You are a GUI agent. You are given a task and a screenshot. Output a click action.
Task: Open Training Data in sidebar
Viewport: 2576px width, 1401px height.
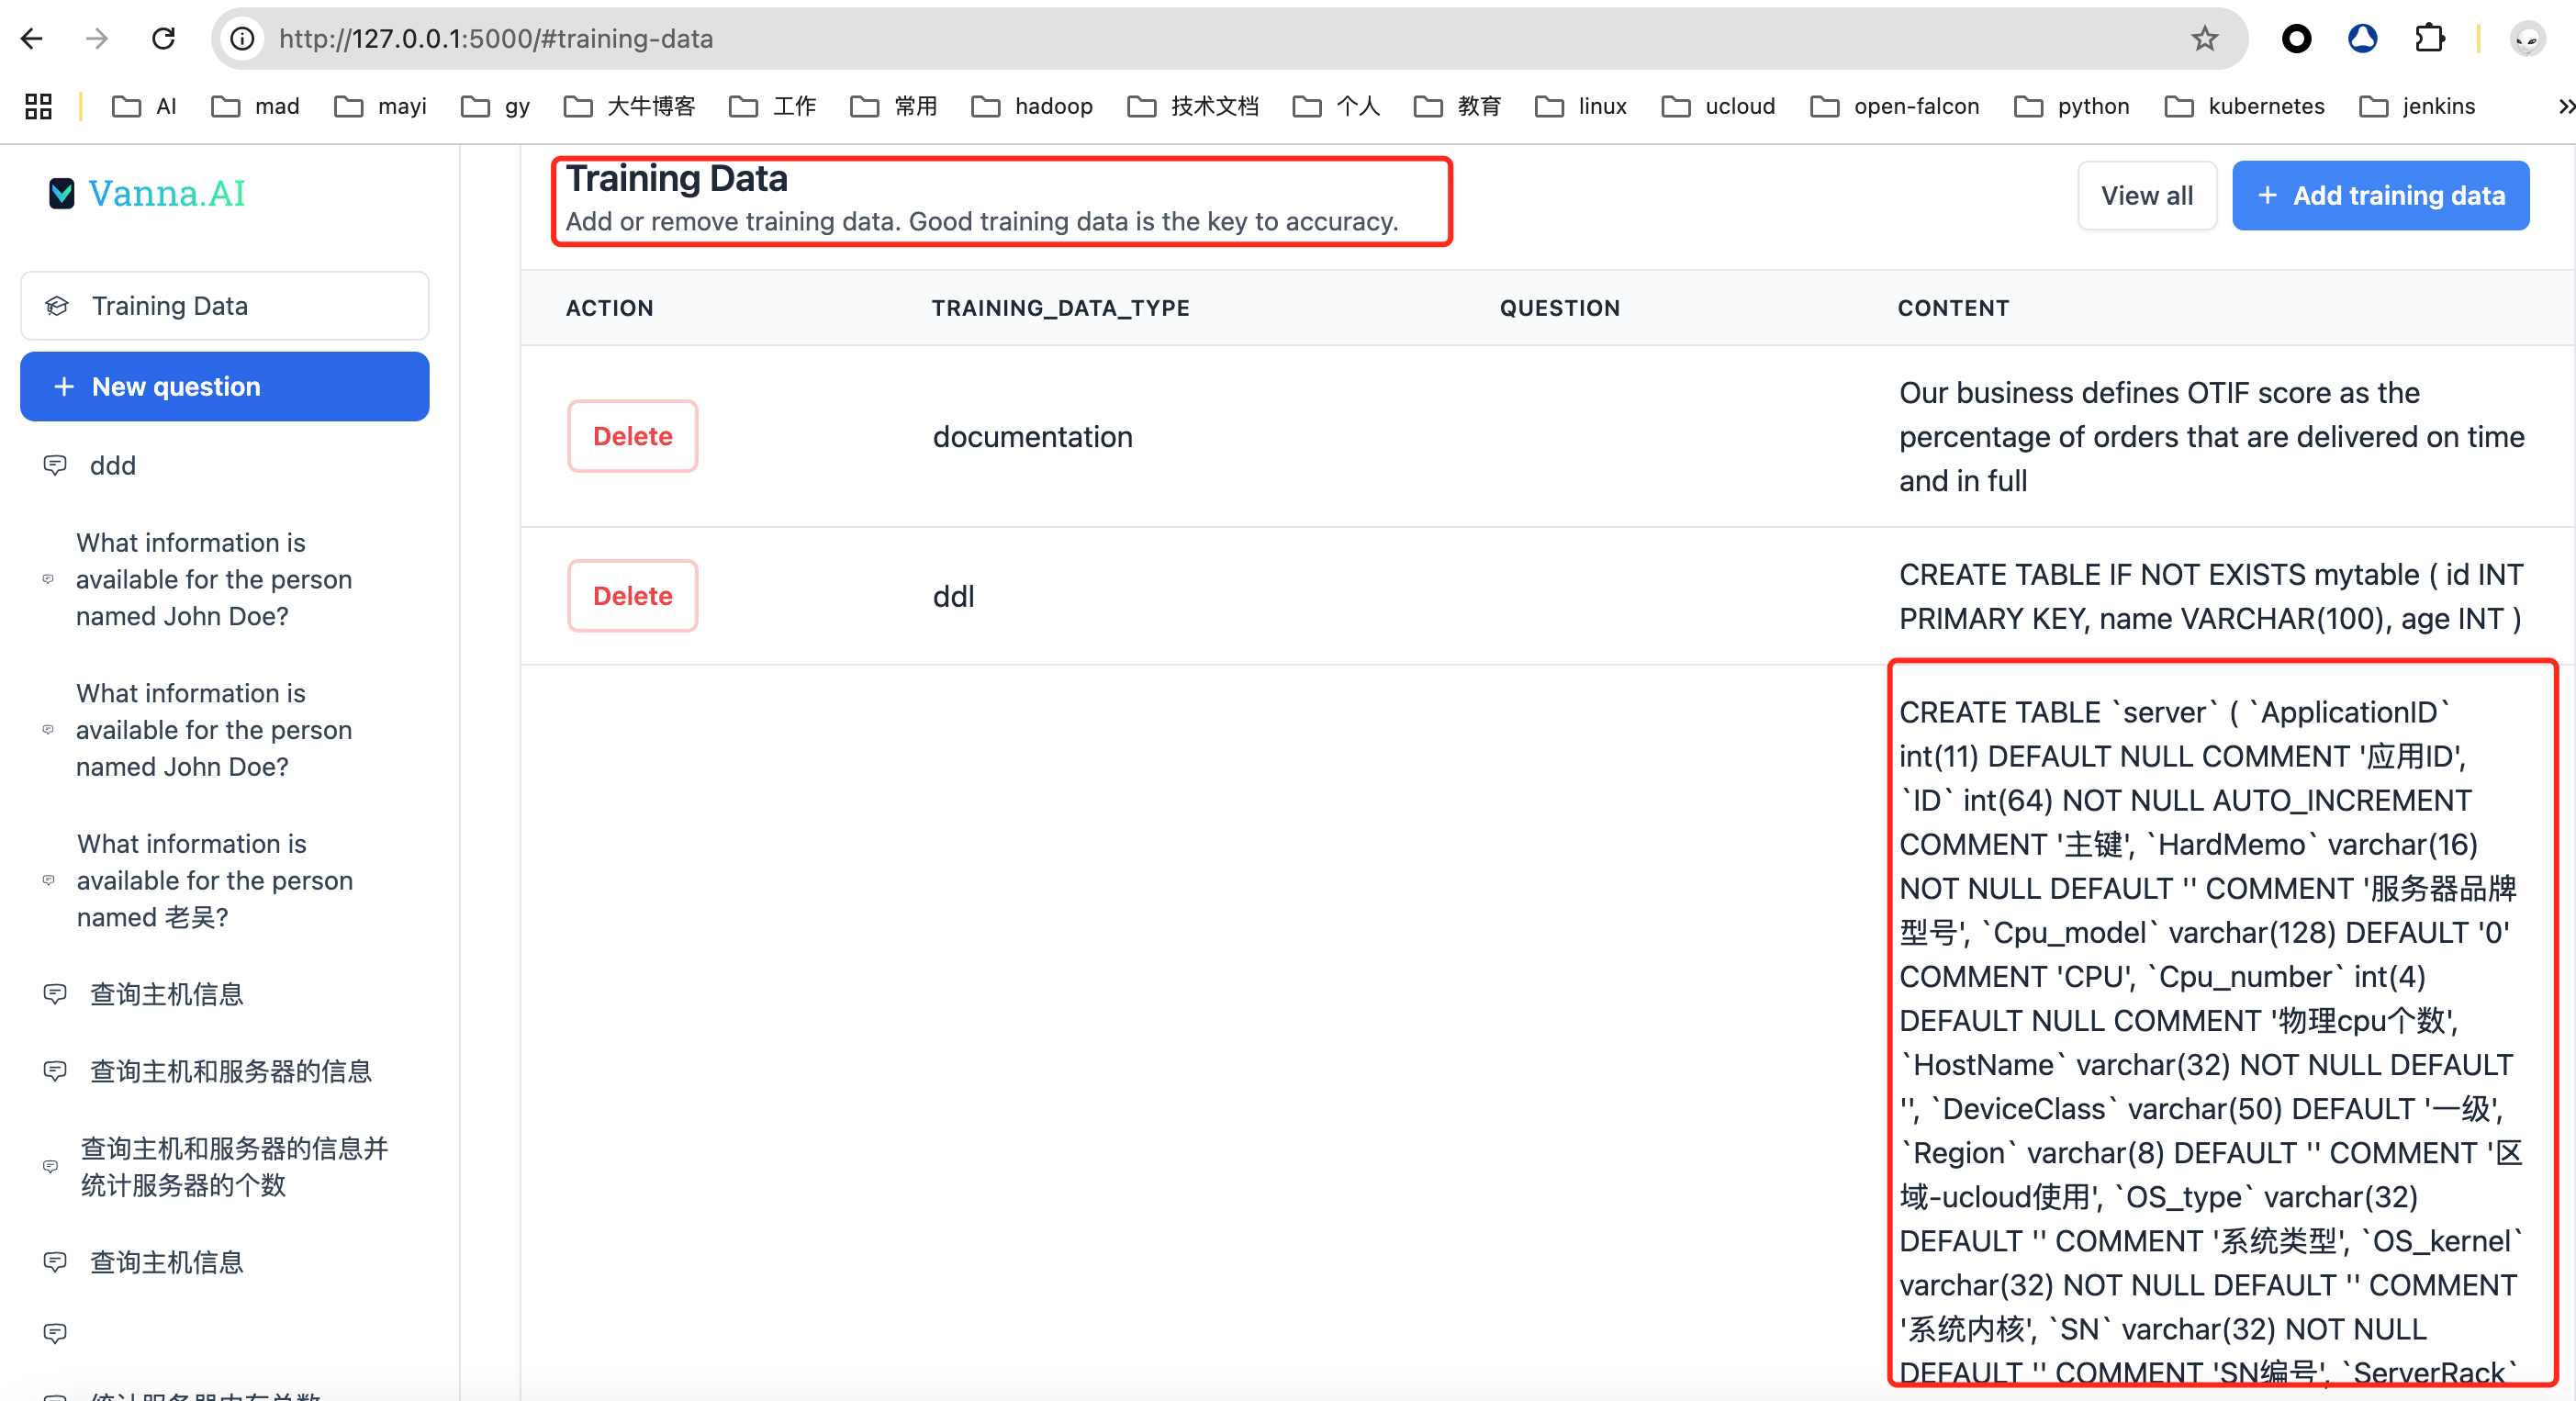(224, 306)
